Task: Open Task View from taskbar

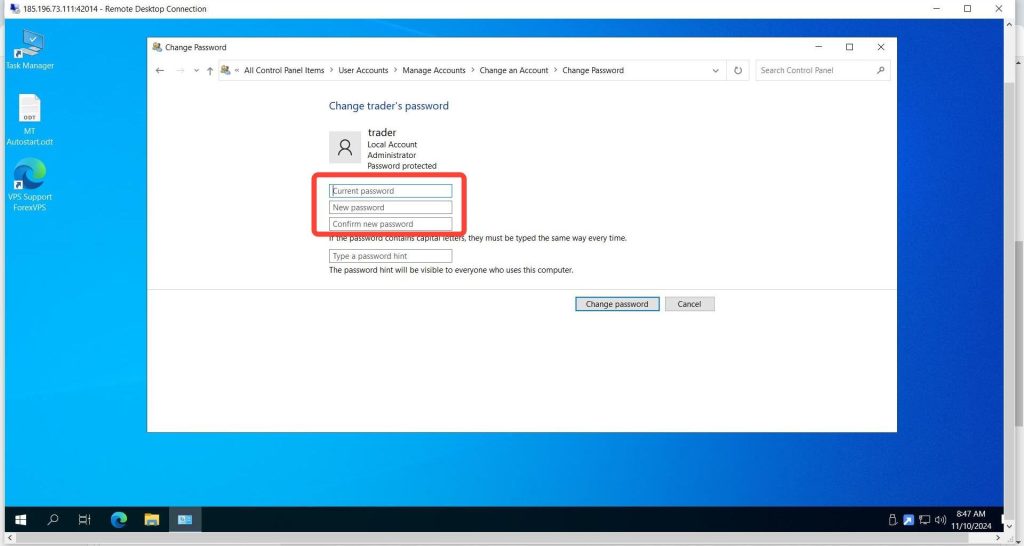Action: click(x=84, y=520)
